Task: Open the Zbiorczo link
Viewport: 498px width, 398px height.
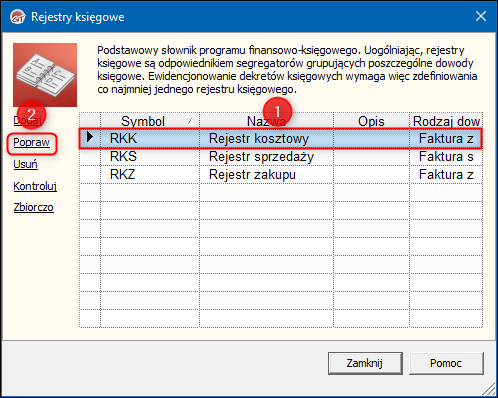Action: pos(33,207)
